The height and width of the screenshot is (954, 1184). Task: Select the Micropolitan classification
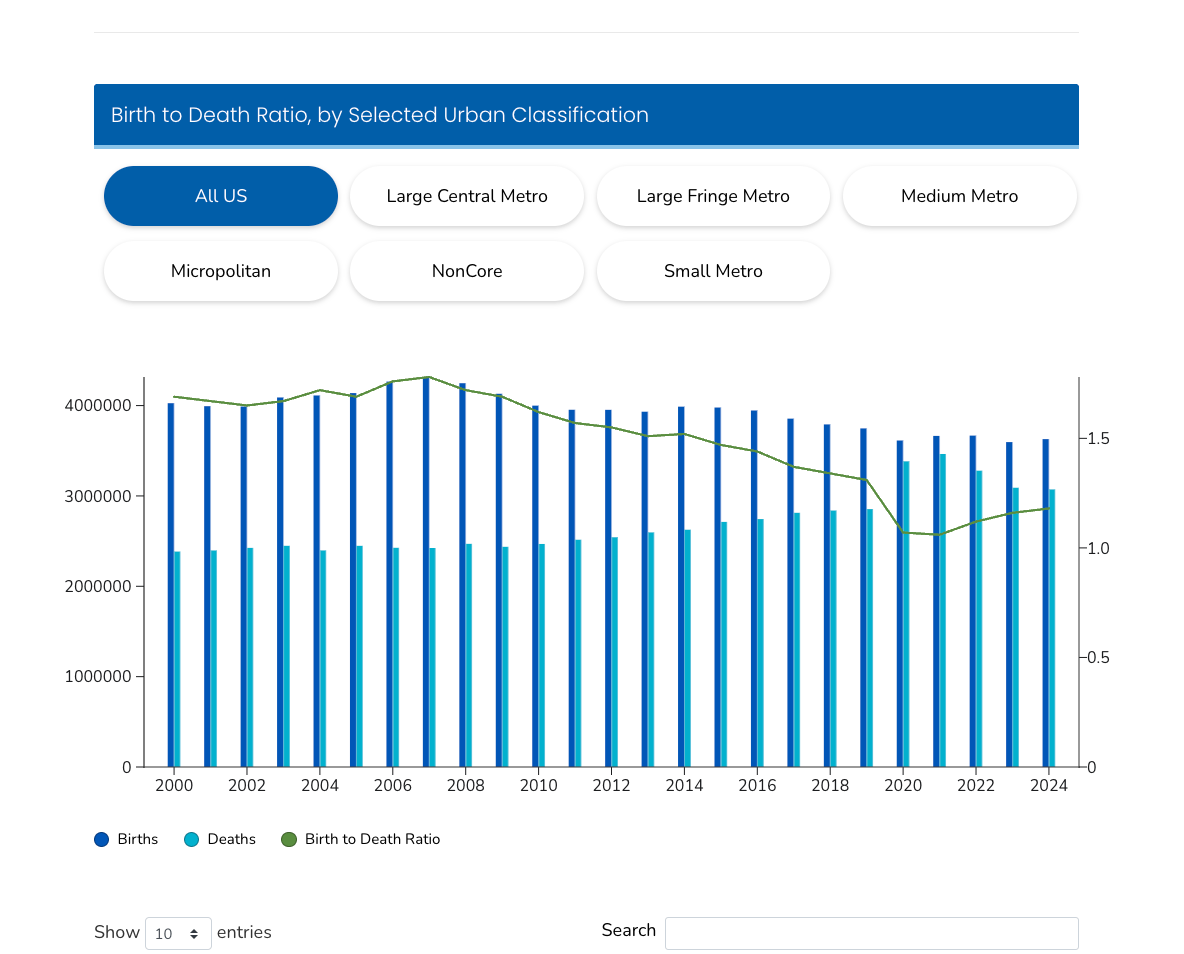[220, 271]
